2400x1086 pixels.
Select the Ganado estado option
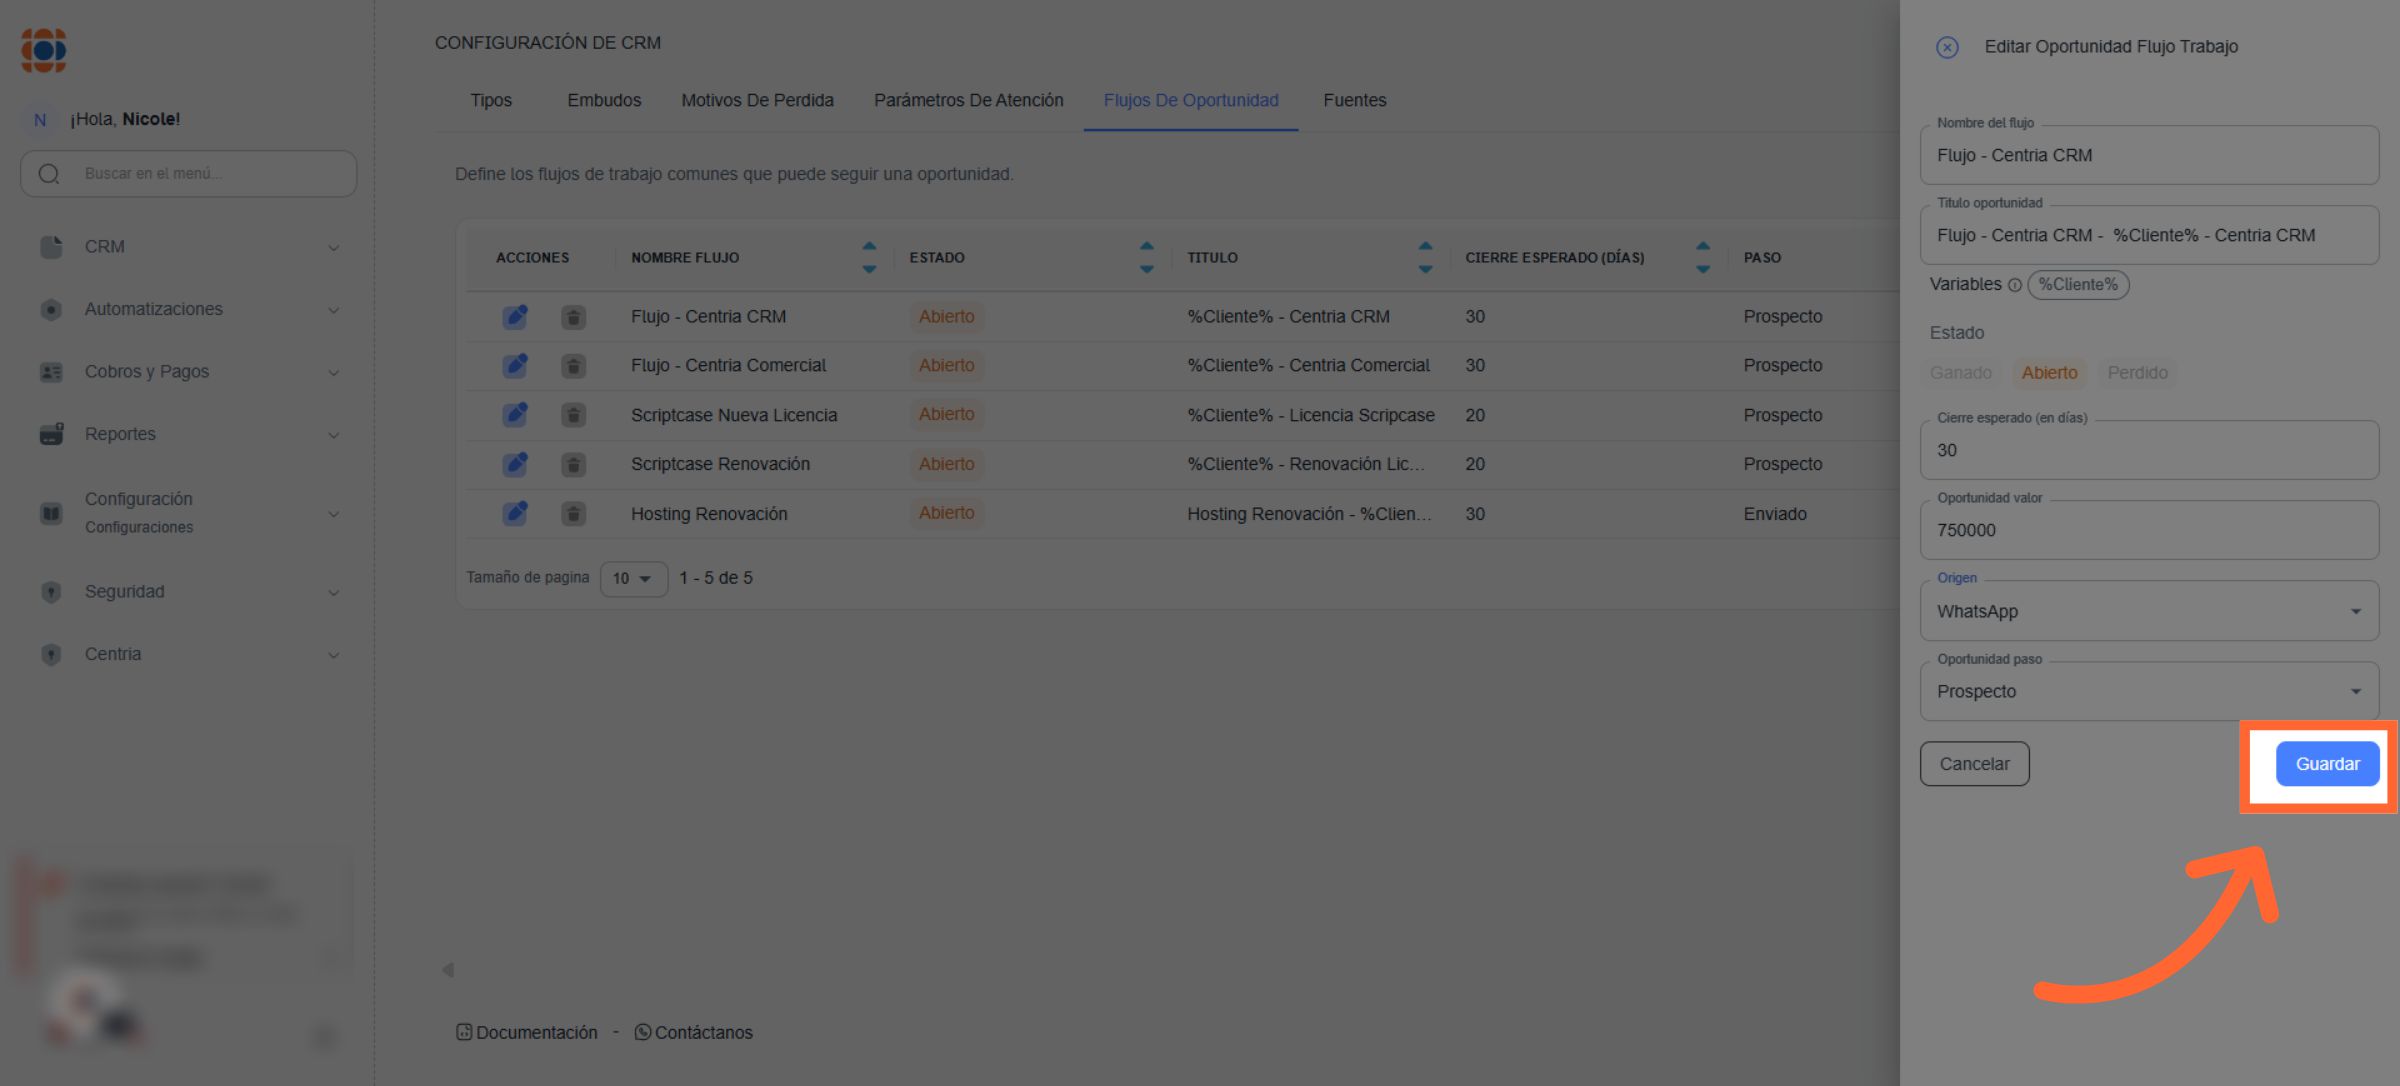coord(1960,373)
